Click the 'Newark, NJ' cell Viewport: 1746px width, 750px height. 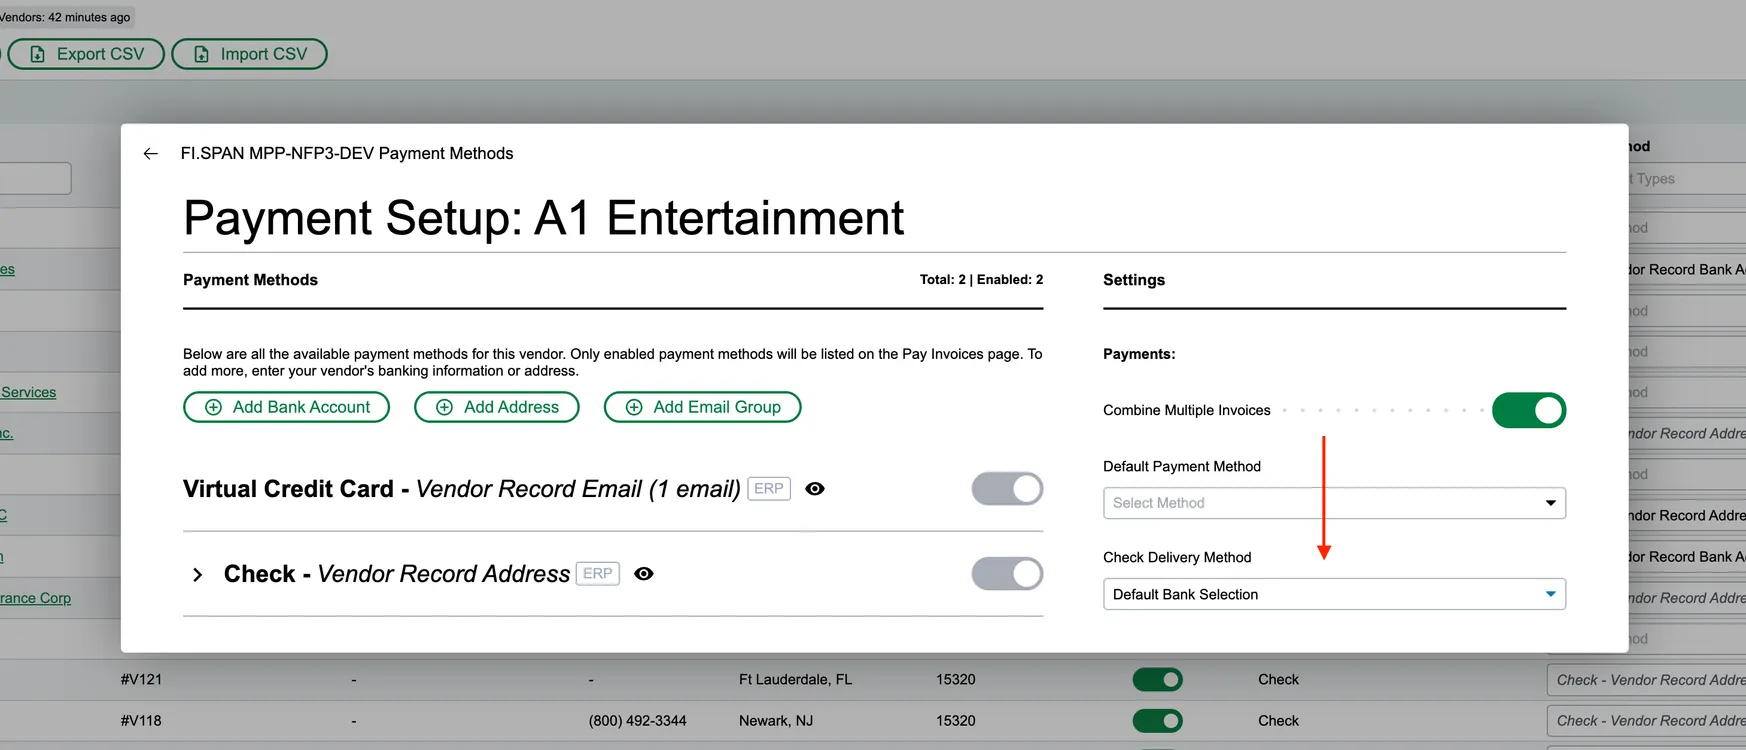[x=776, y=721]
